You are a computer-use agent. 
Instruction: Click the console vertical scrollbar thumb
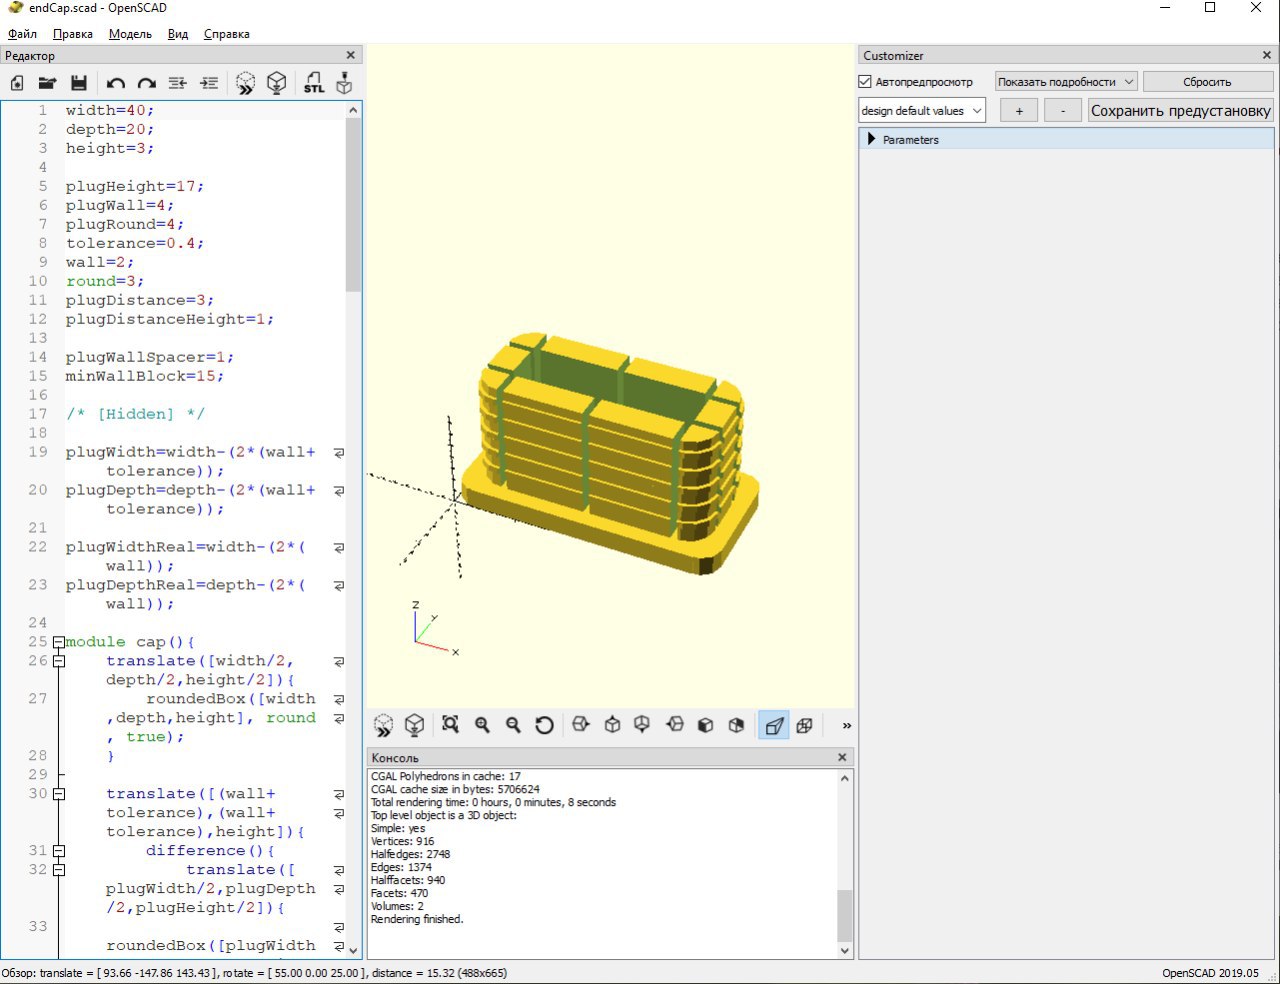coord(845,914)
